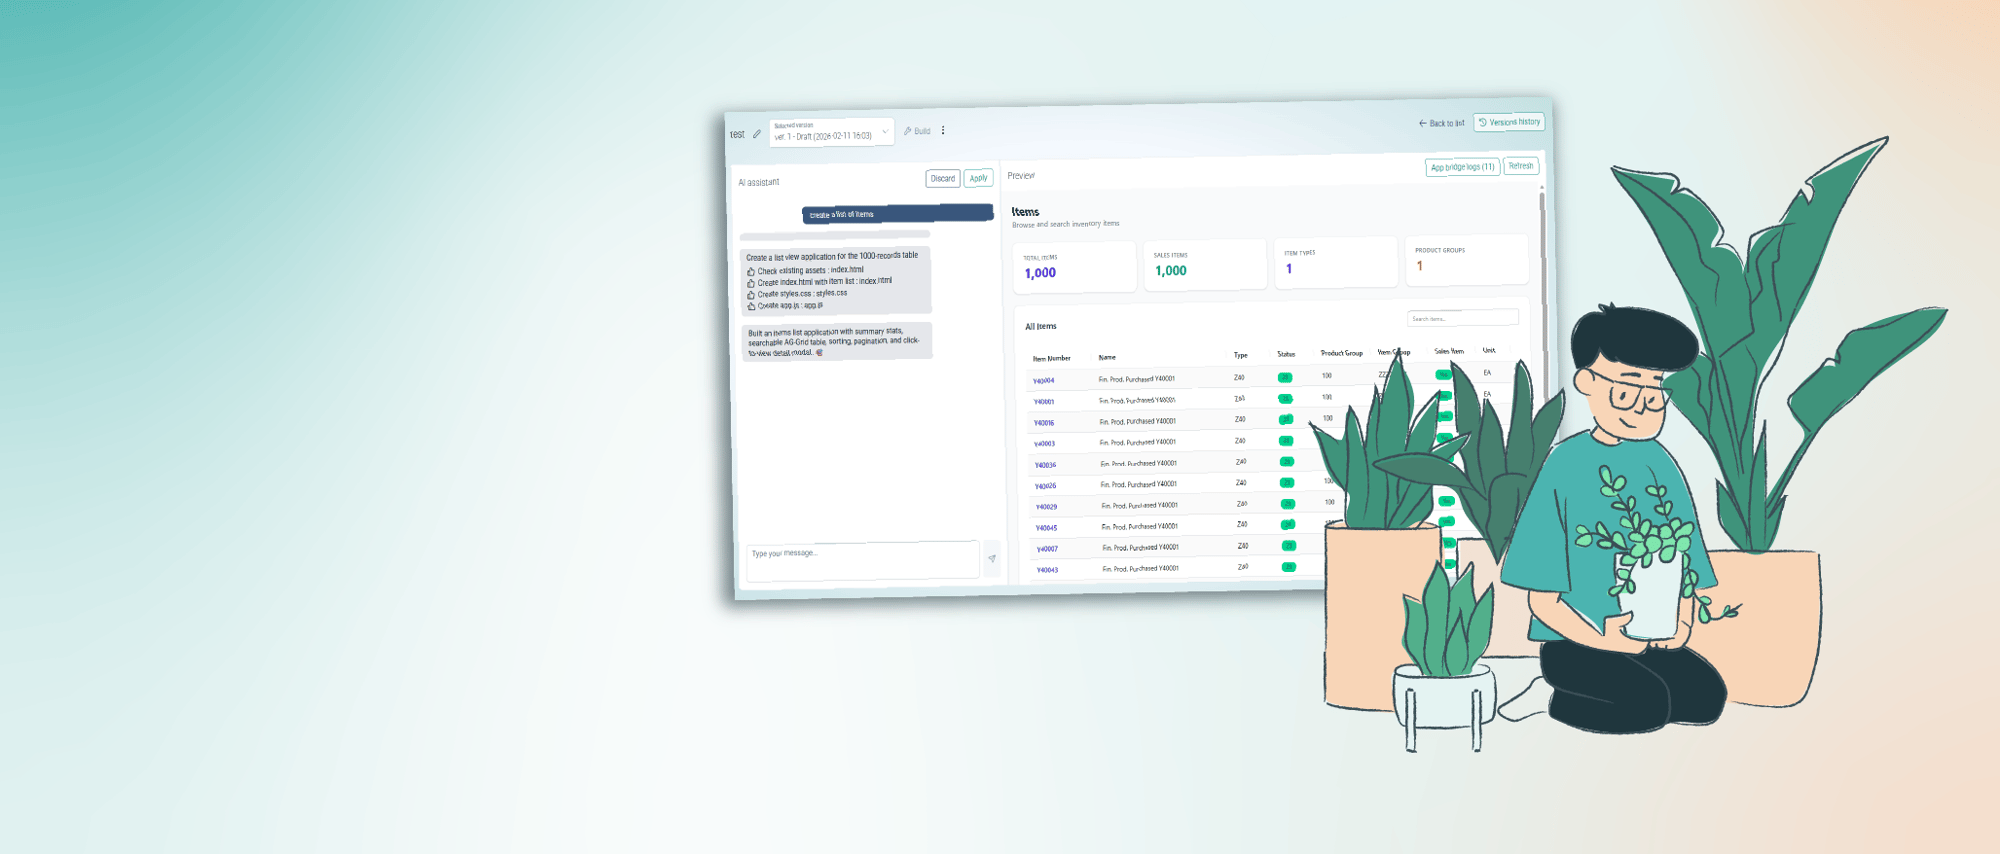
Task: Click thumbs-up icon beside Create app.js
Action: pos(751,306)
